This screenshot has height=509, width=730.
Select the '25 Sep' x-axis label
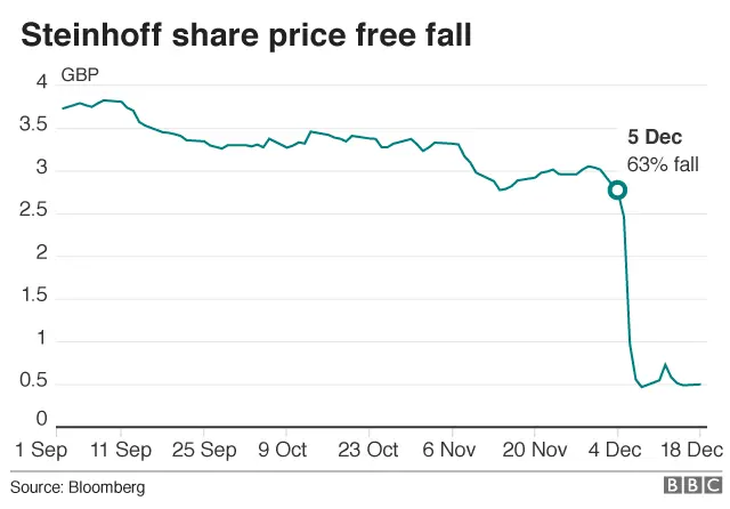click(203, 447)
